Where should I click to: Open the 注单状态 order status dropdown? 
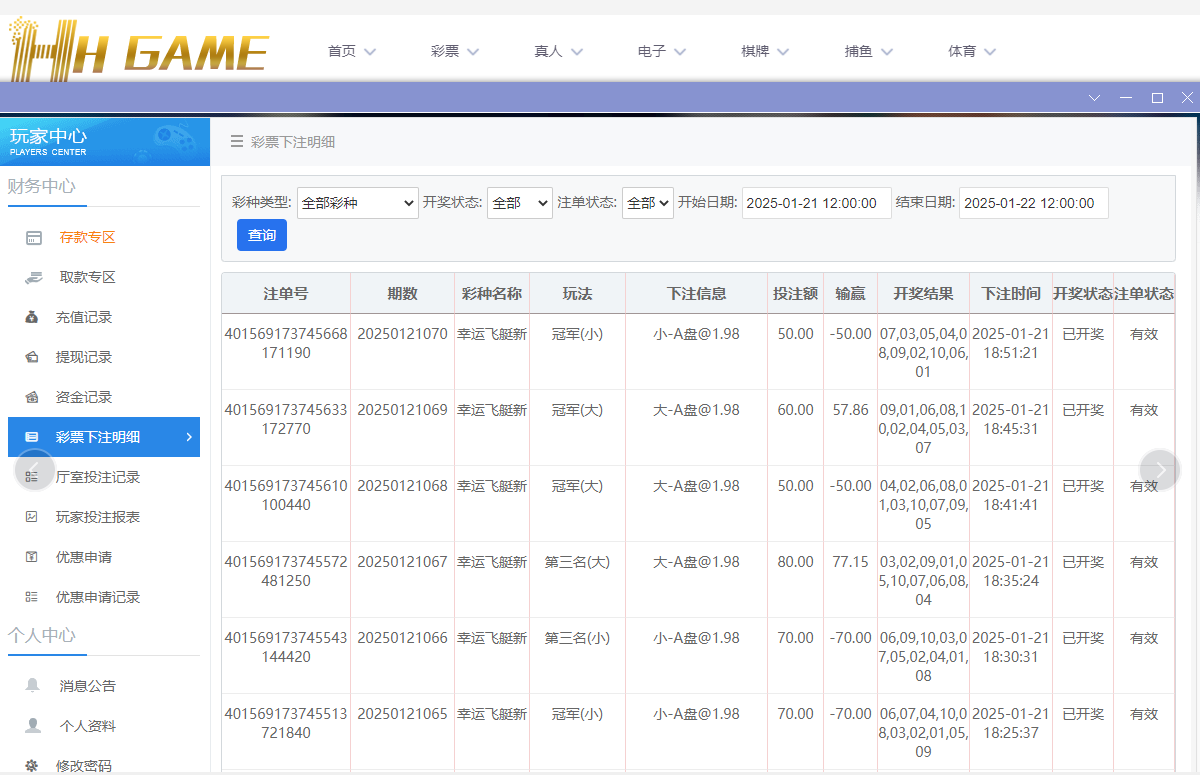coord(647,202)
